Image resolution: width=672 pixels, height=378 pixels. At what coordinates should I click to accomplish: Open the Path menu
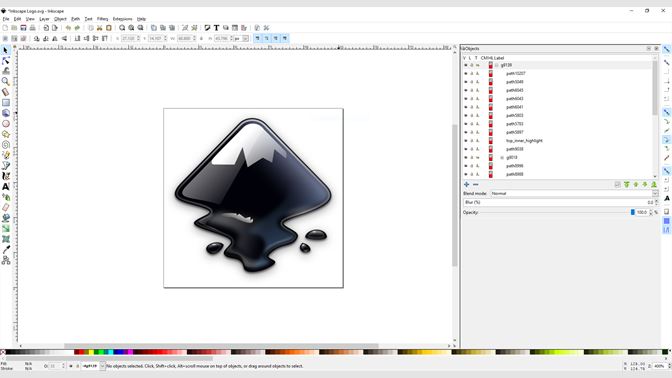75,19
